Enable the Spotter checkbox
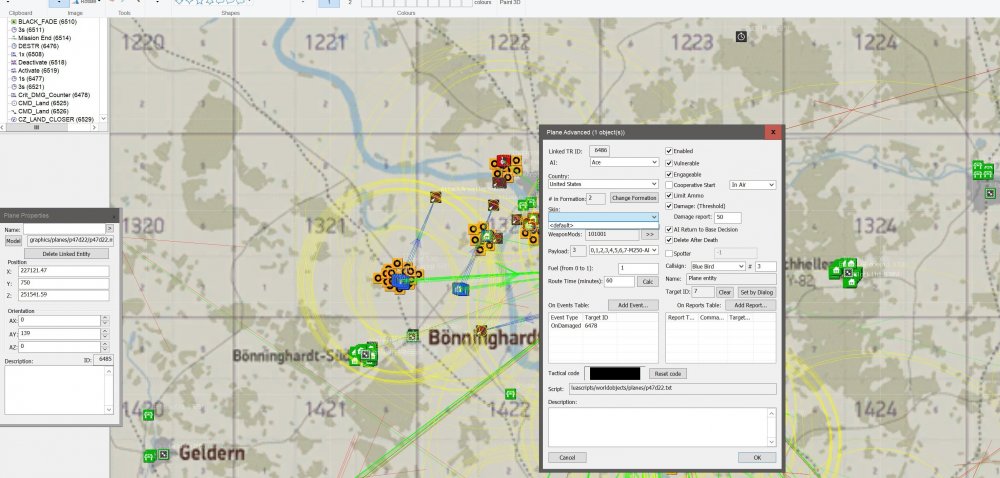Screen dimensions: 1000x478 669,253
